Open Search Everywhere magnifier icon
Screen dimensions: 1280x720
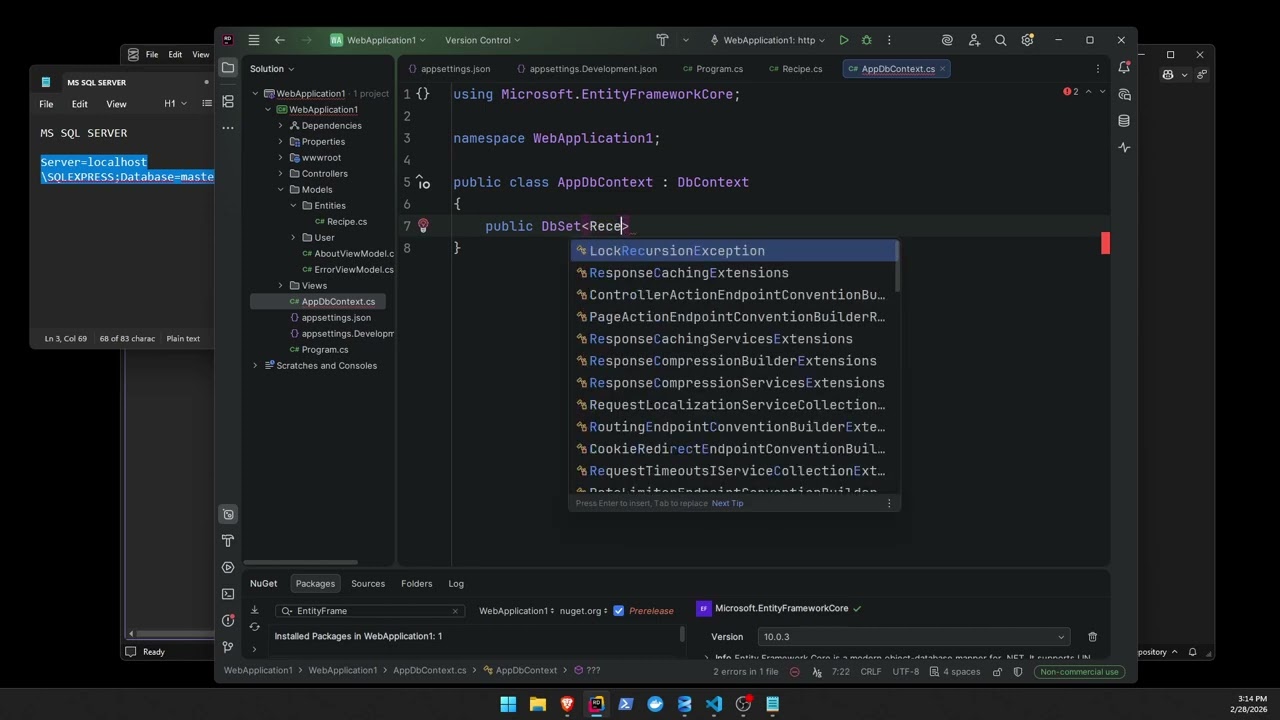(x=1001, y=40)
